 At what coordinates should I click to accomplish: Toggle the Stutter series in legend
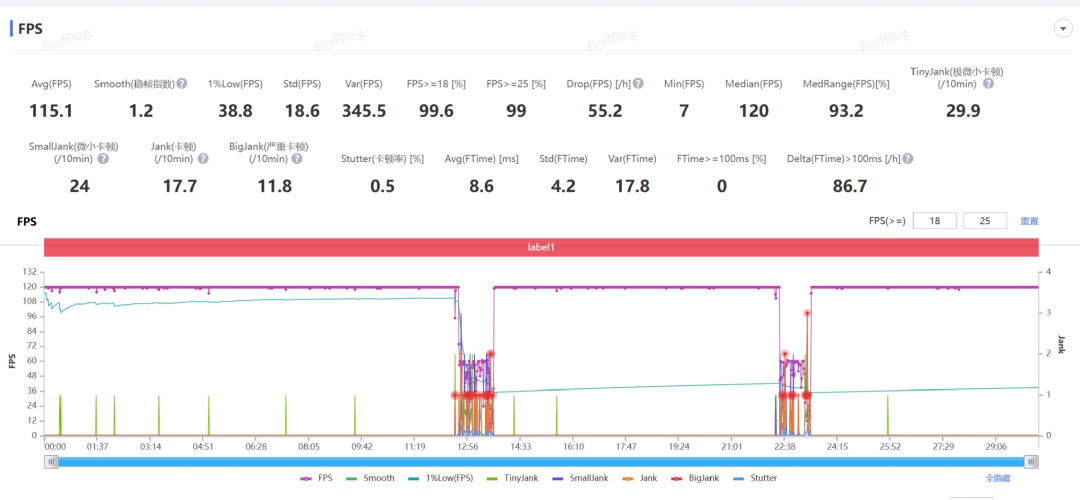point(754,477)
